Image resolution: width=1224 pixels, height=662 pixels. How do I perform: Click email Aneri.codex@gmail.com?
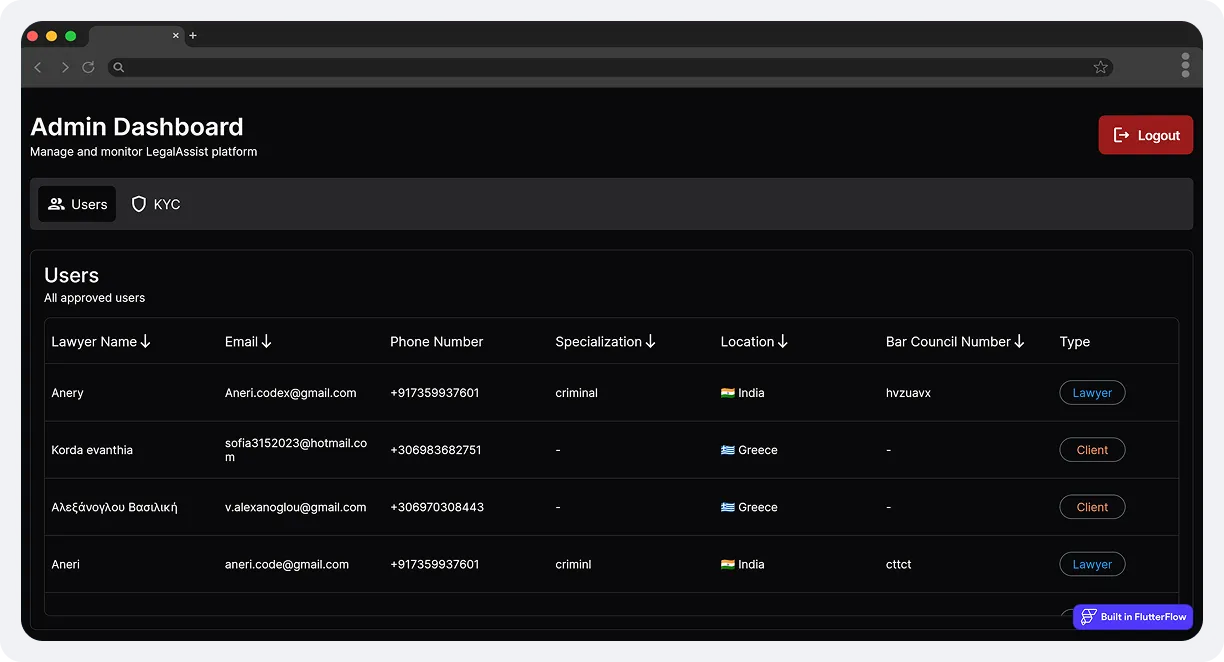tap(290, 393)
